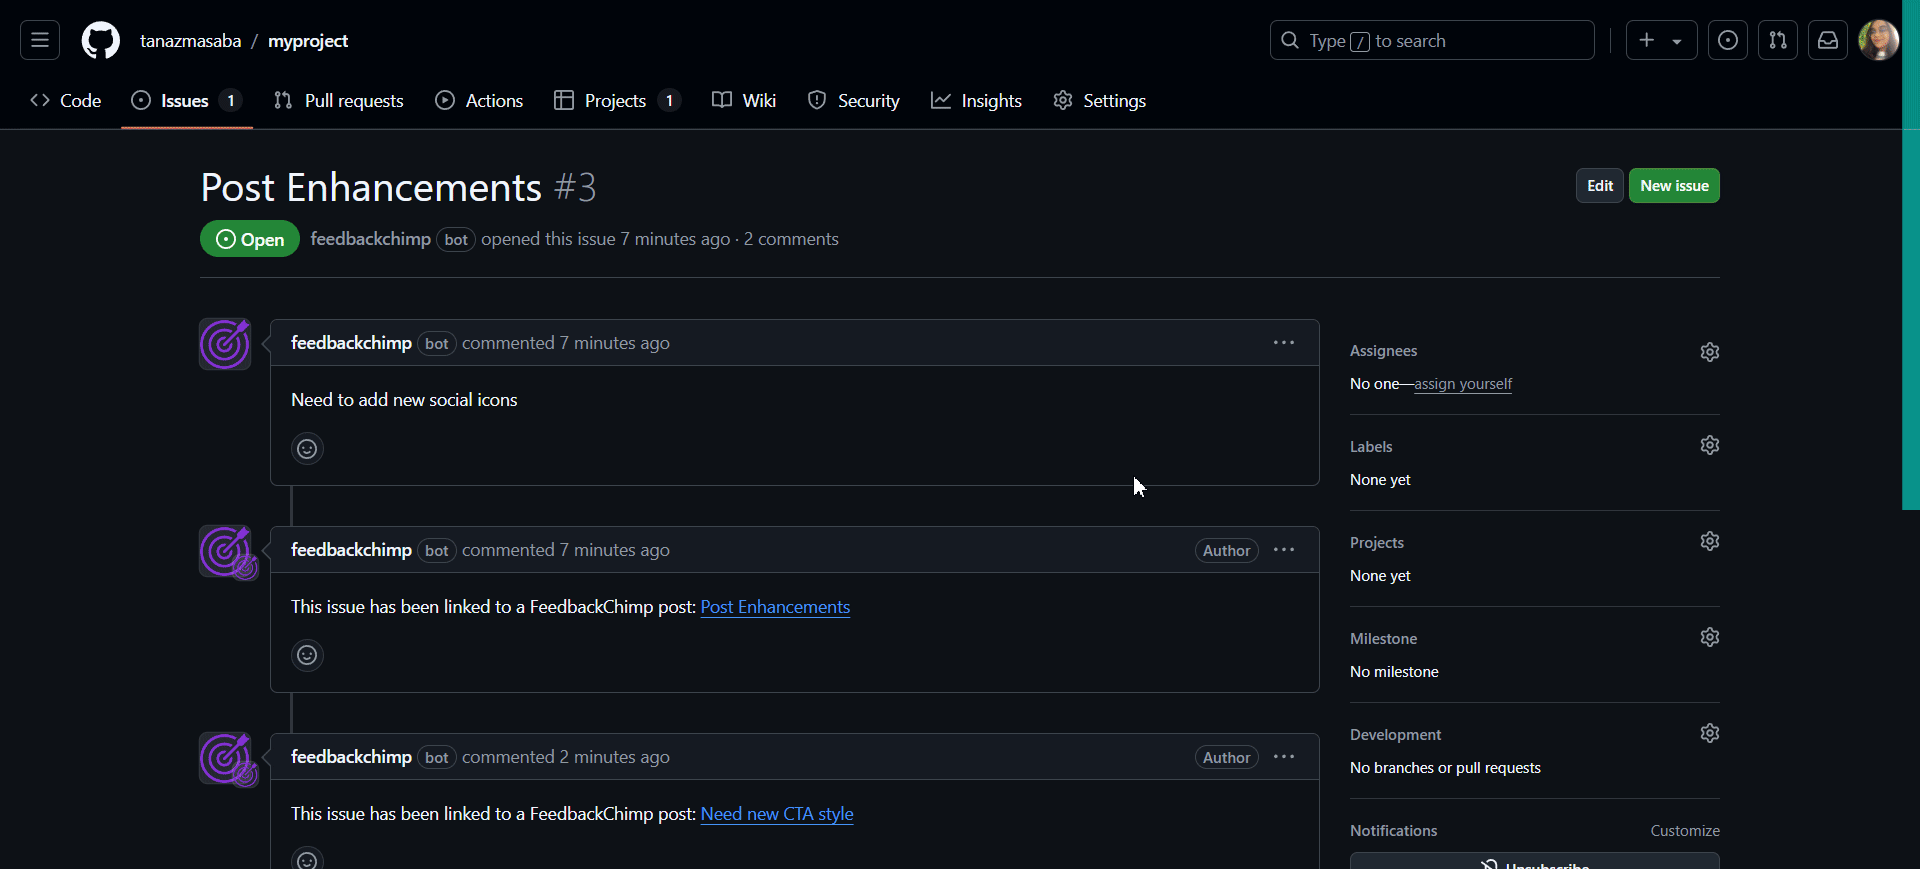Image resolution: width=1920 pixels, height=869 pixels.
Task: Add reaction to Post Enhancements linked comment
Action: click(307, 656)
